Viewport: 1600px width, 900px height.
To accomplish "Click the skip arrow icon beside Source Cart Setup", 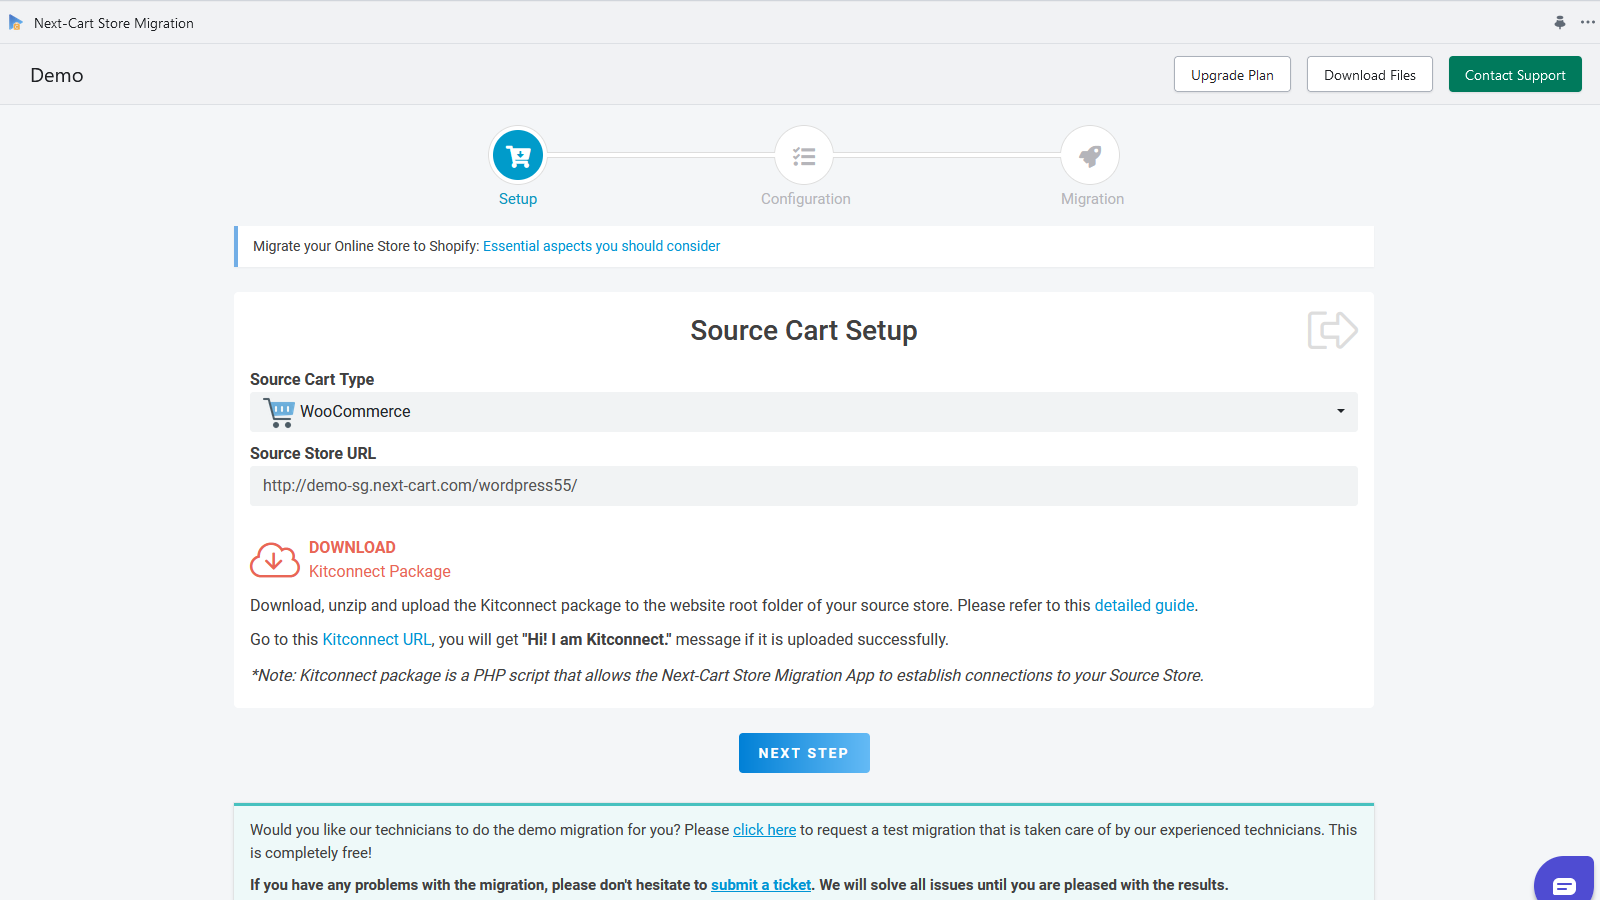I will (x=1331, y=329).
